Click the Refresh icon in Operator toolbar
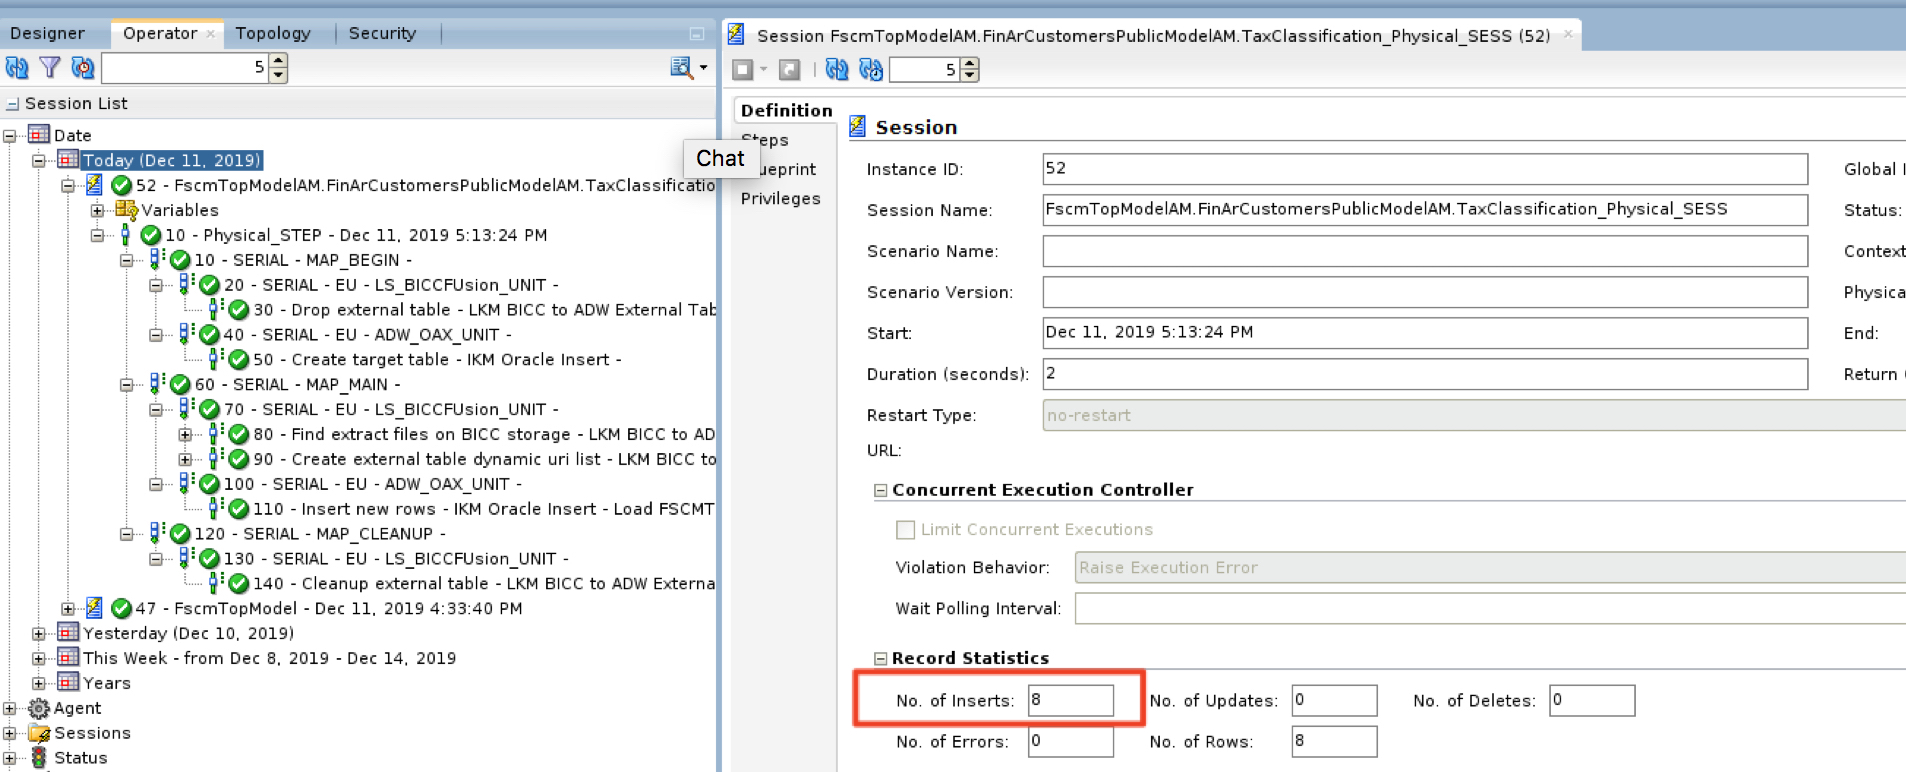Viewport: 1906px width, 772px height. point(17,68)
